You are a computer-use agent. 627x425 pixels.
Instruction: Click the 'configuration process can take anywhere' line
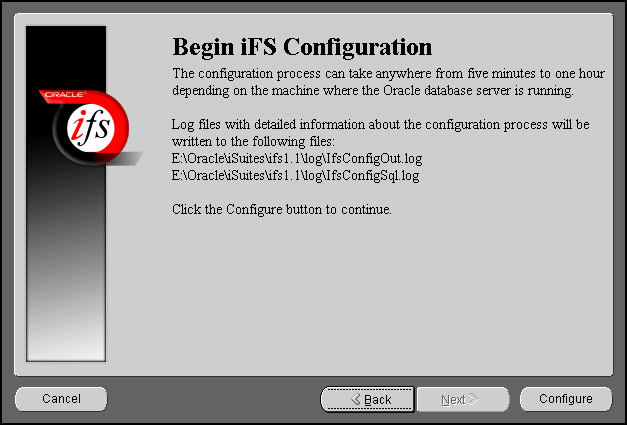(388, 74)
